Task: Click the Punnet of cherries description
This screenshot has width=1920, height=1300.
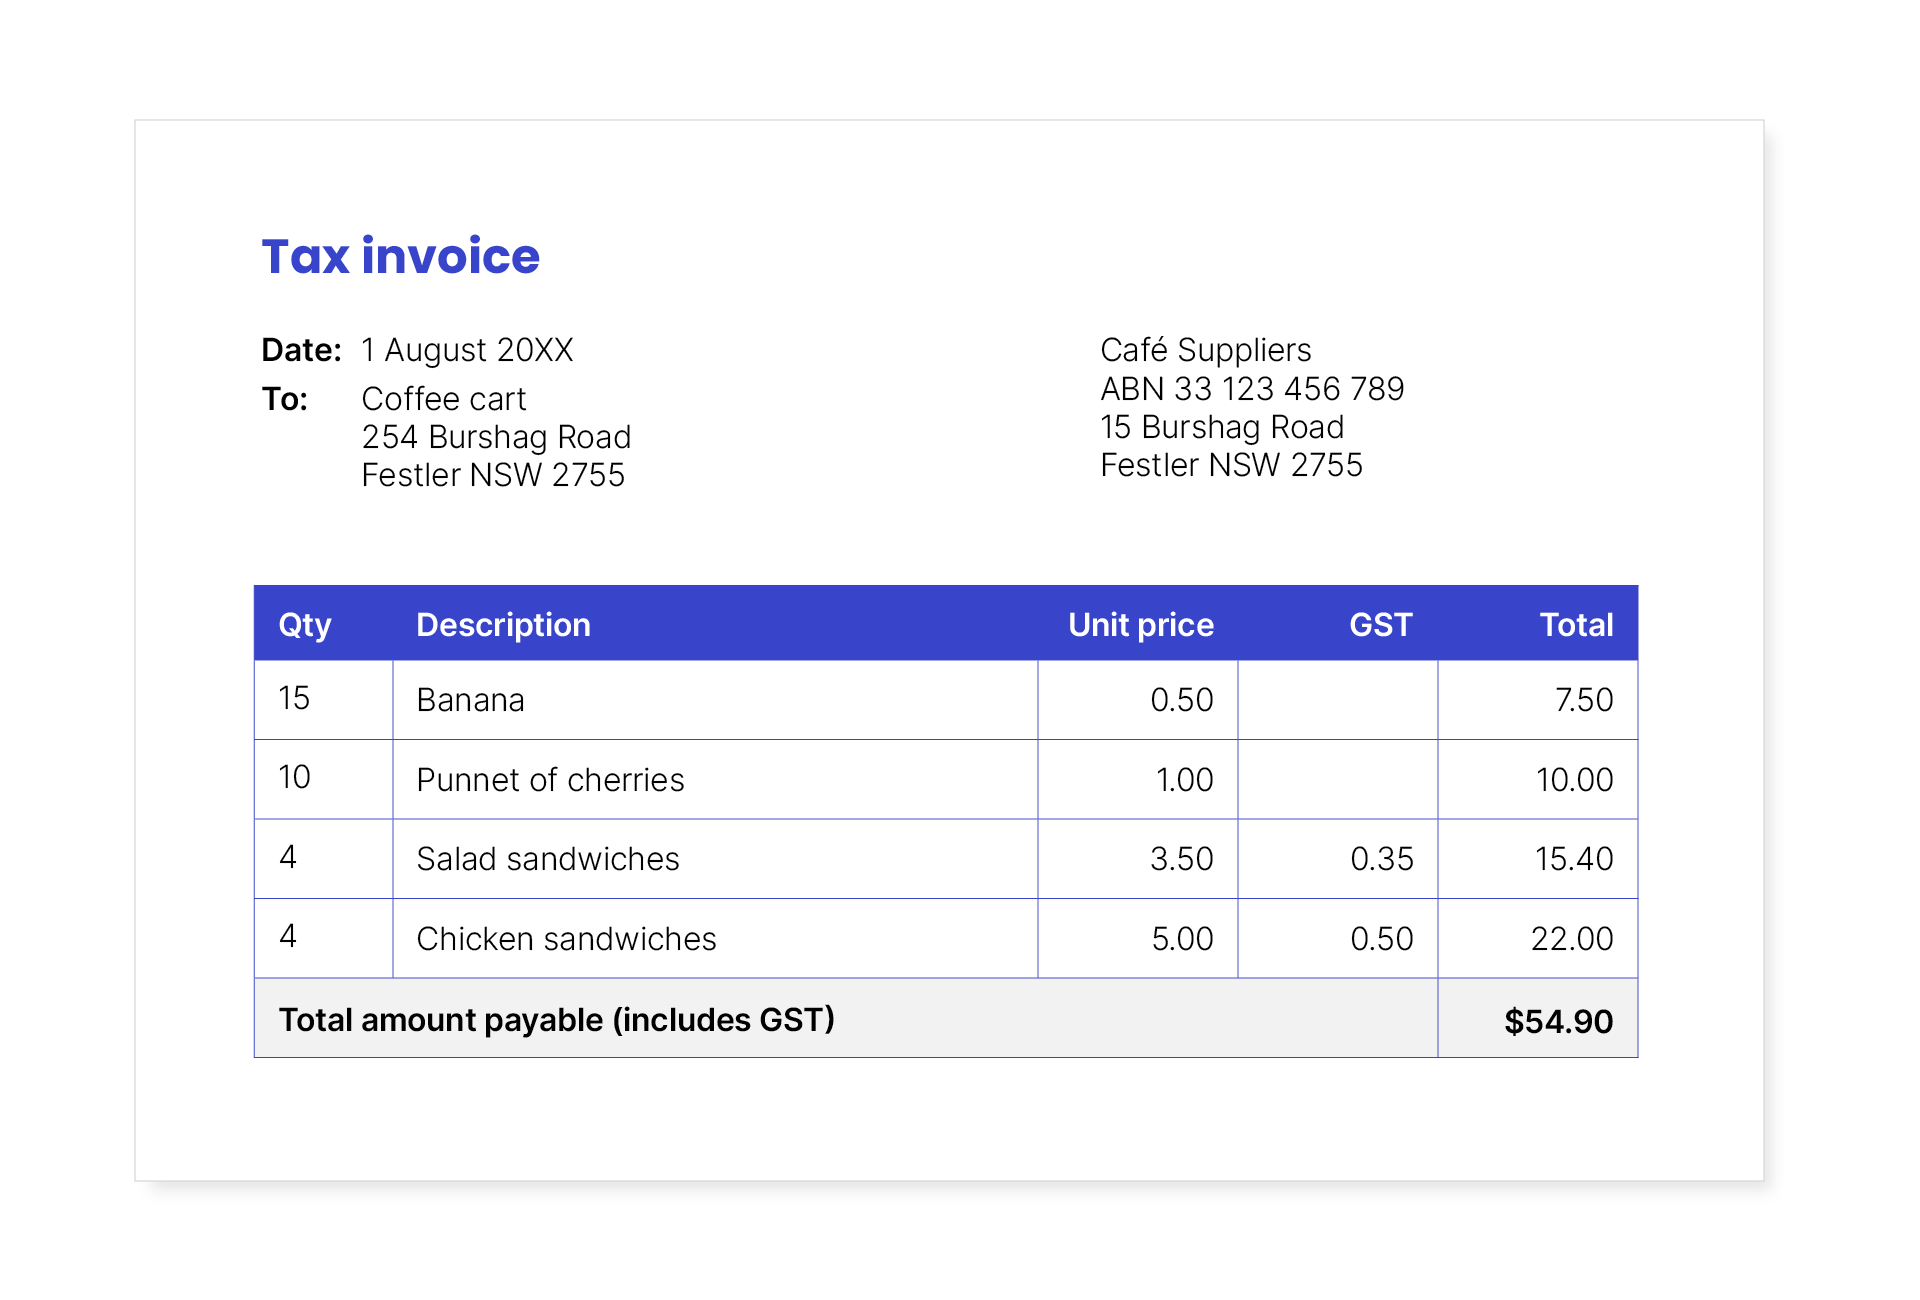Action: point(550,779)
